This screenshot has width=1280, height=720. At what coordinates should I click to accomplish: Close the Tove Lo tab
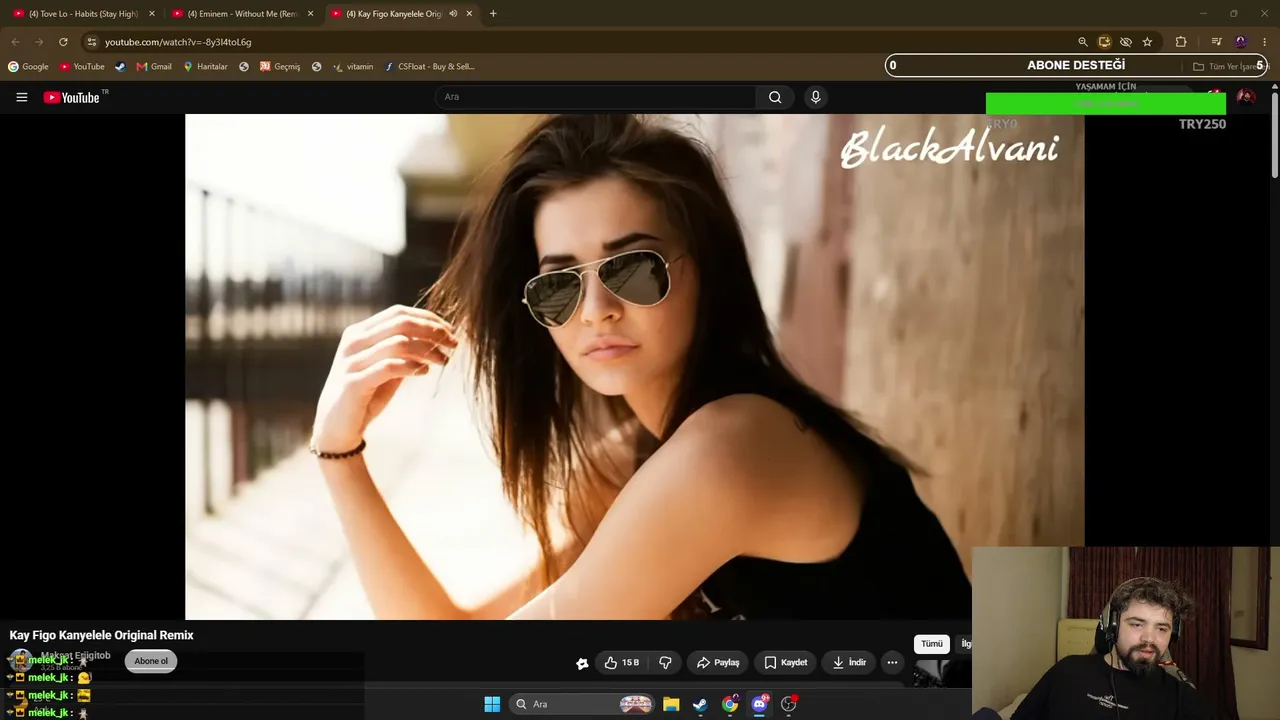[x=152, y=14]
